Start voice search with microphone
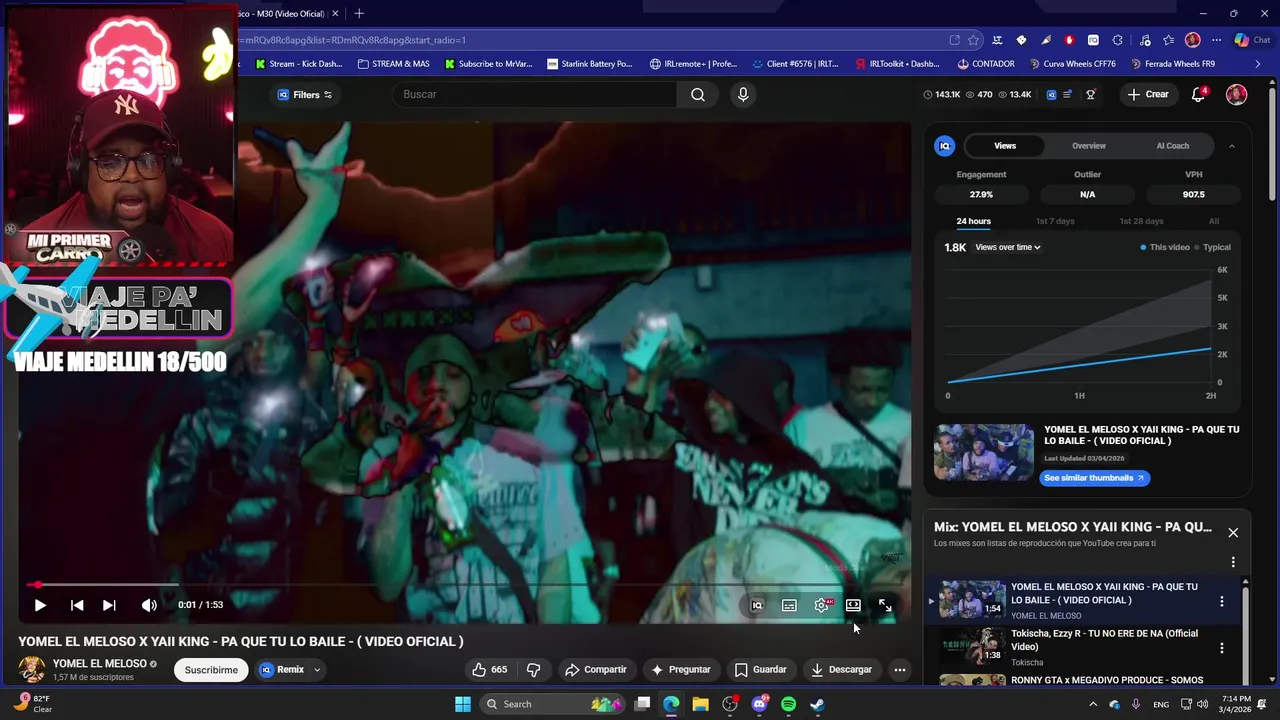 pos(742,94)
